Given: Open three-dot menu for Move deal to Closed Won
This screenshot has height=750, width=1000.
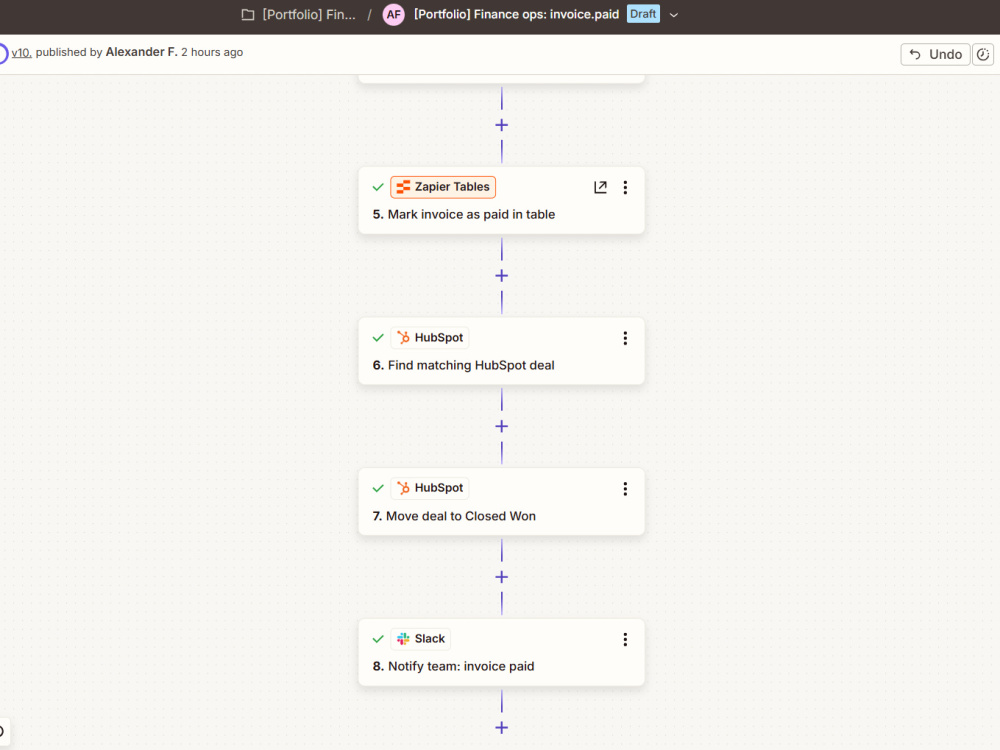Looking at the screenshot, I should tap(625, 489).
